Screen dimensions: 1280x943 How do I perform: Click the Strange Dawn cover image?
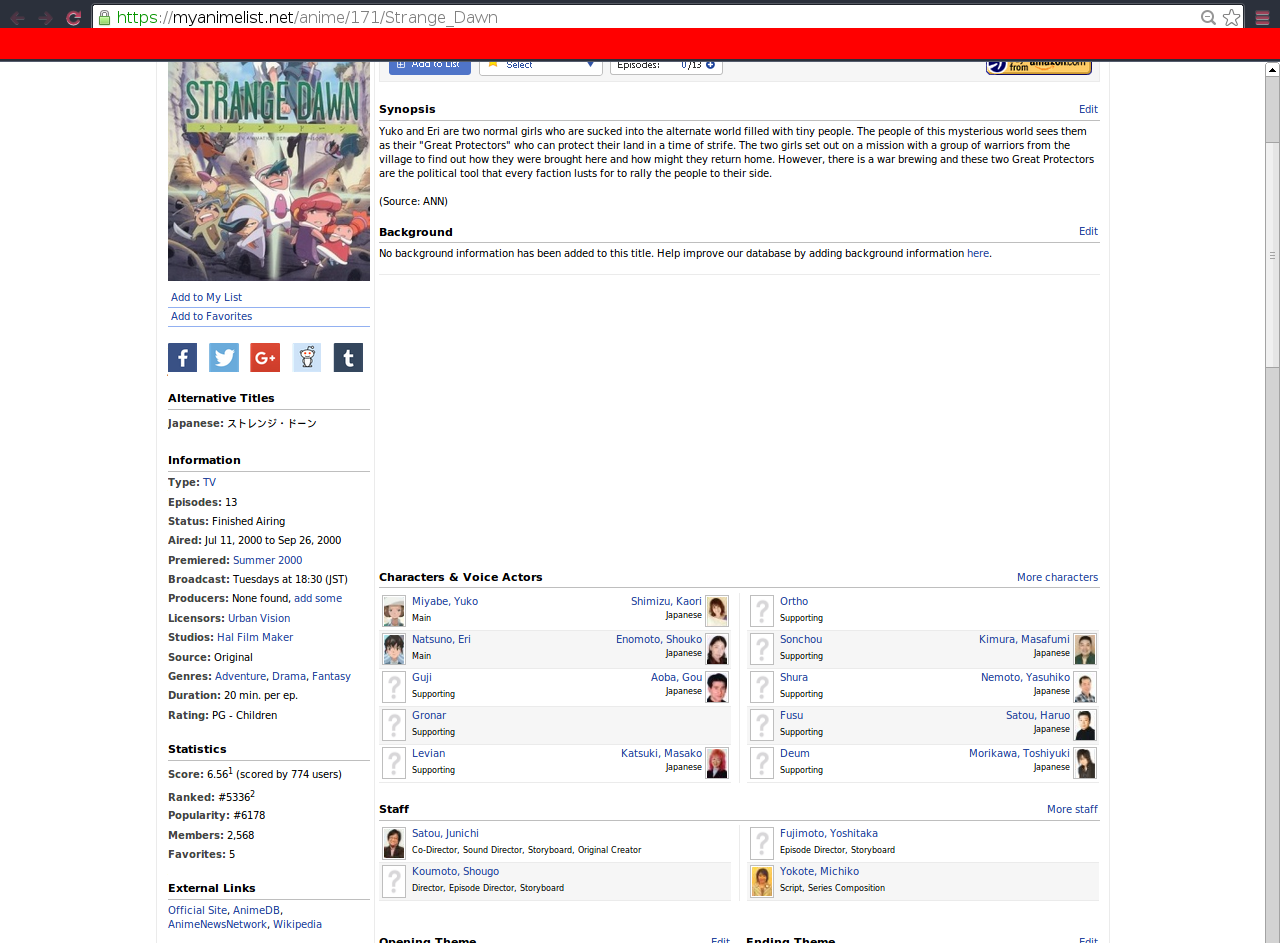pos(269,172)
